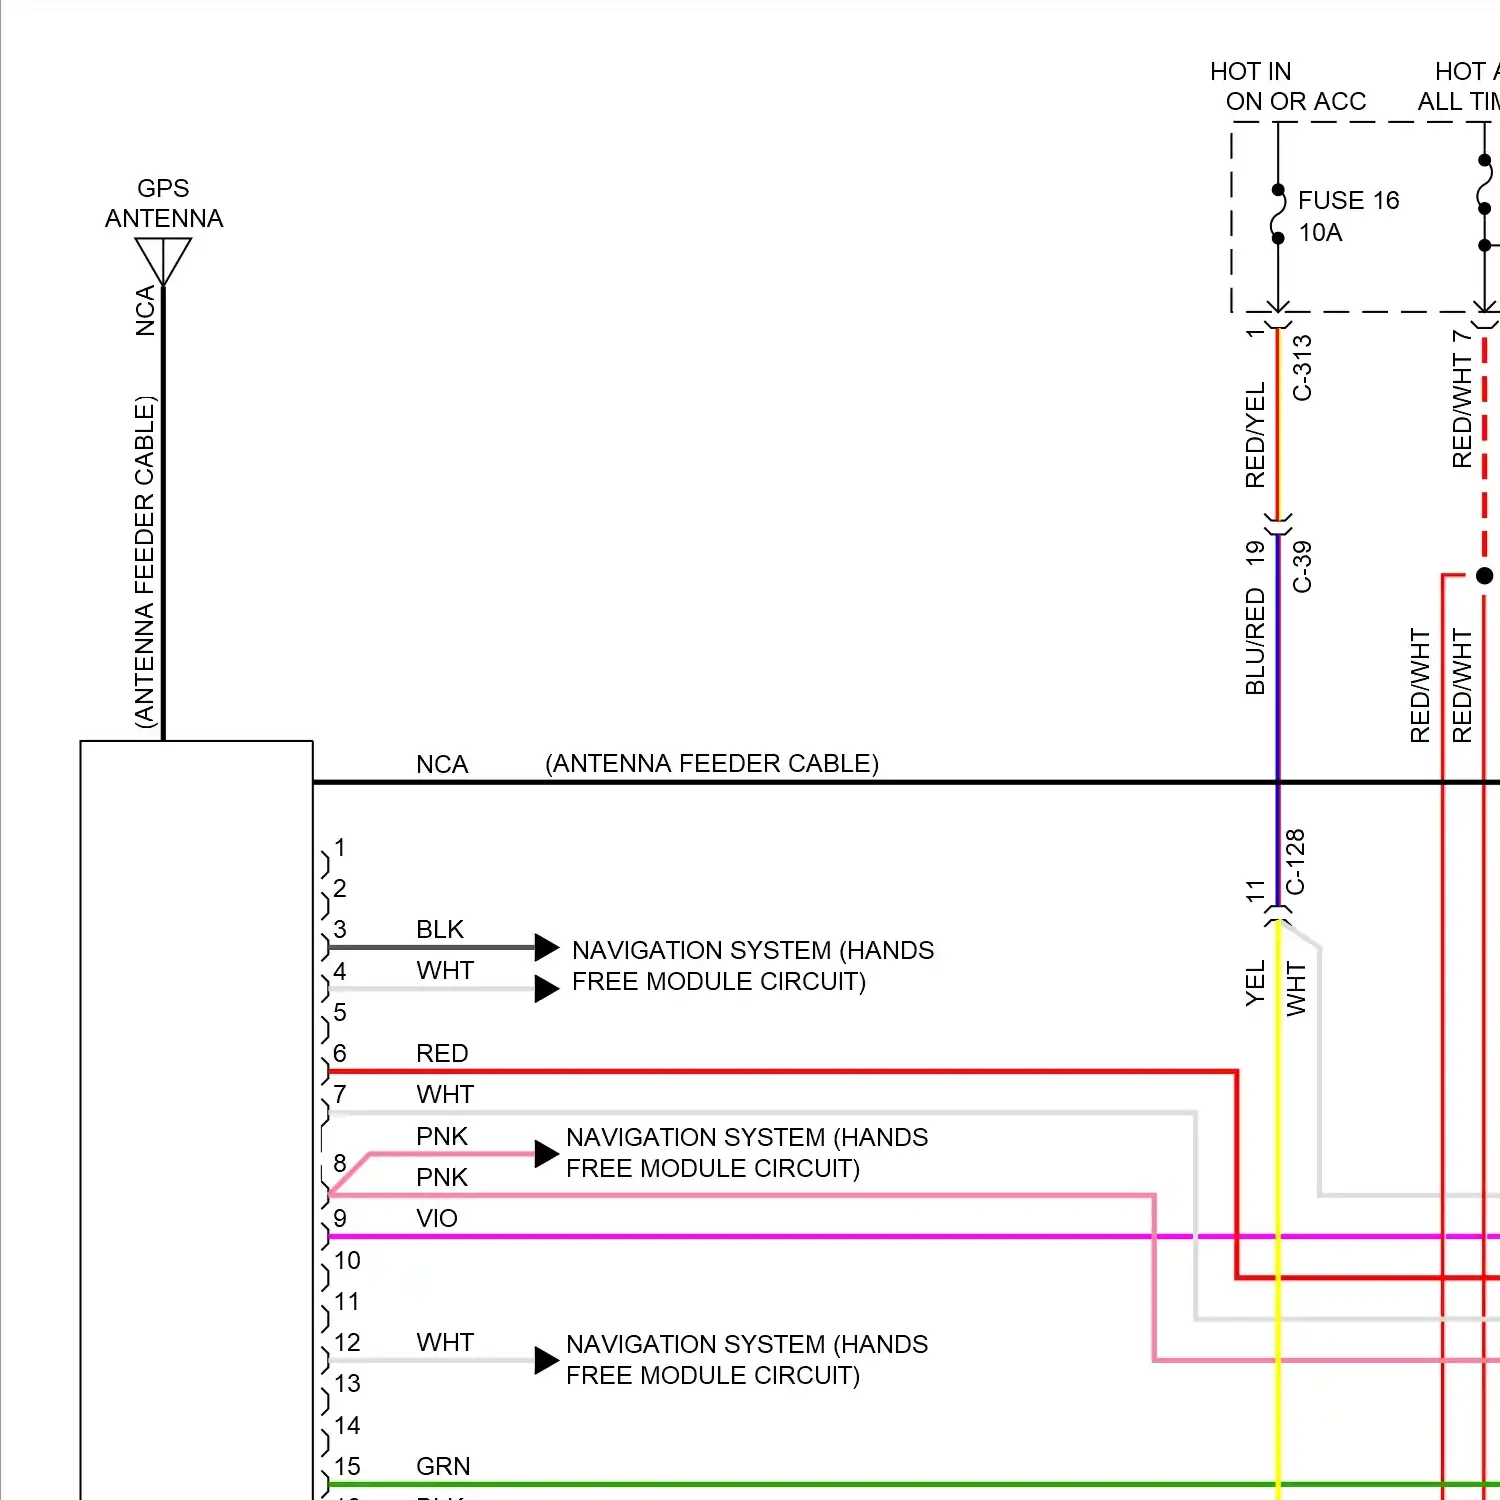The width and height of the screenshot is (1500, 1500).
Task: Select the GPS antenna triangle symbol
Action: (x=163, y=262)
